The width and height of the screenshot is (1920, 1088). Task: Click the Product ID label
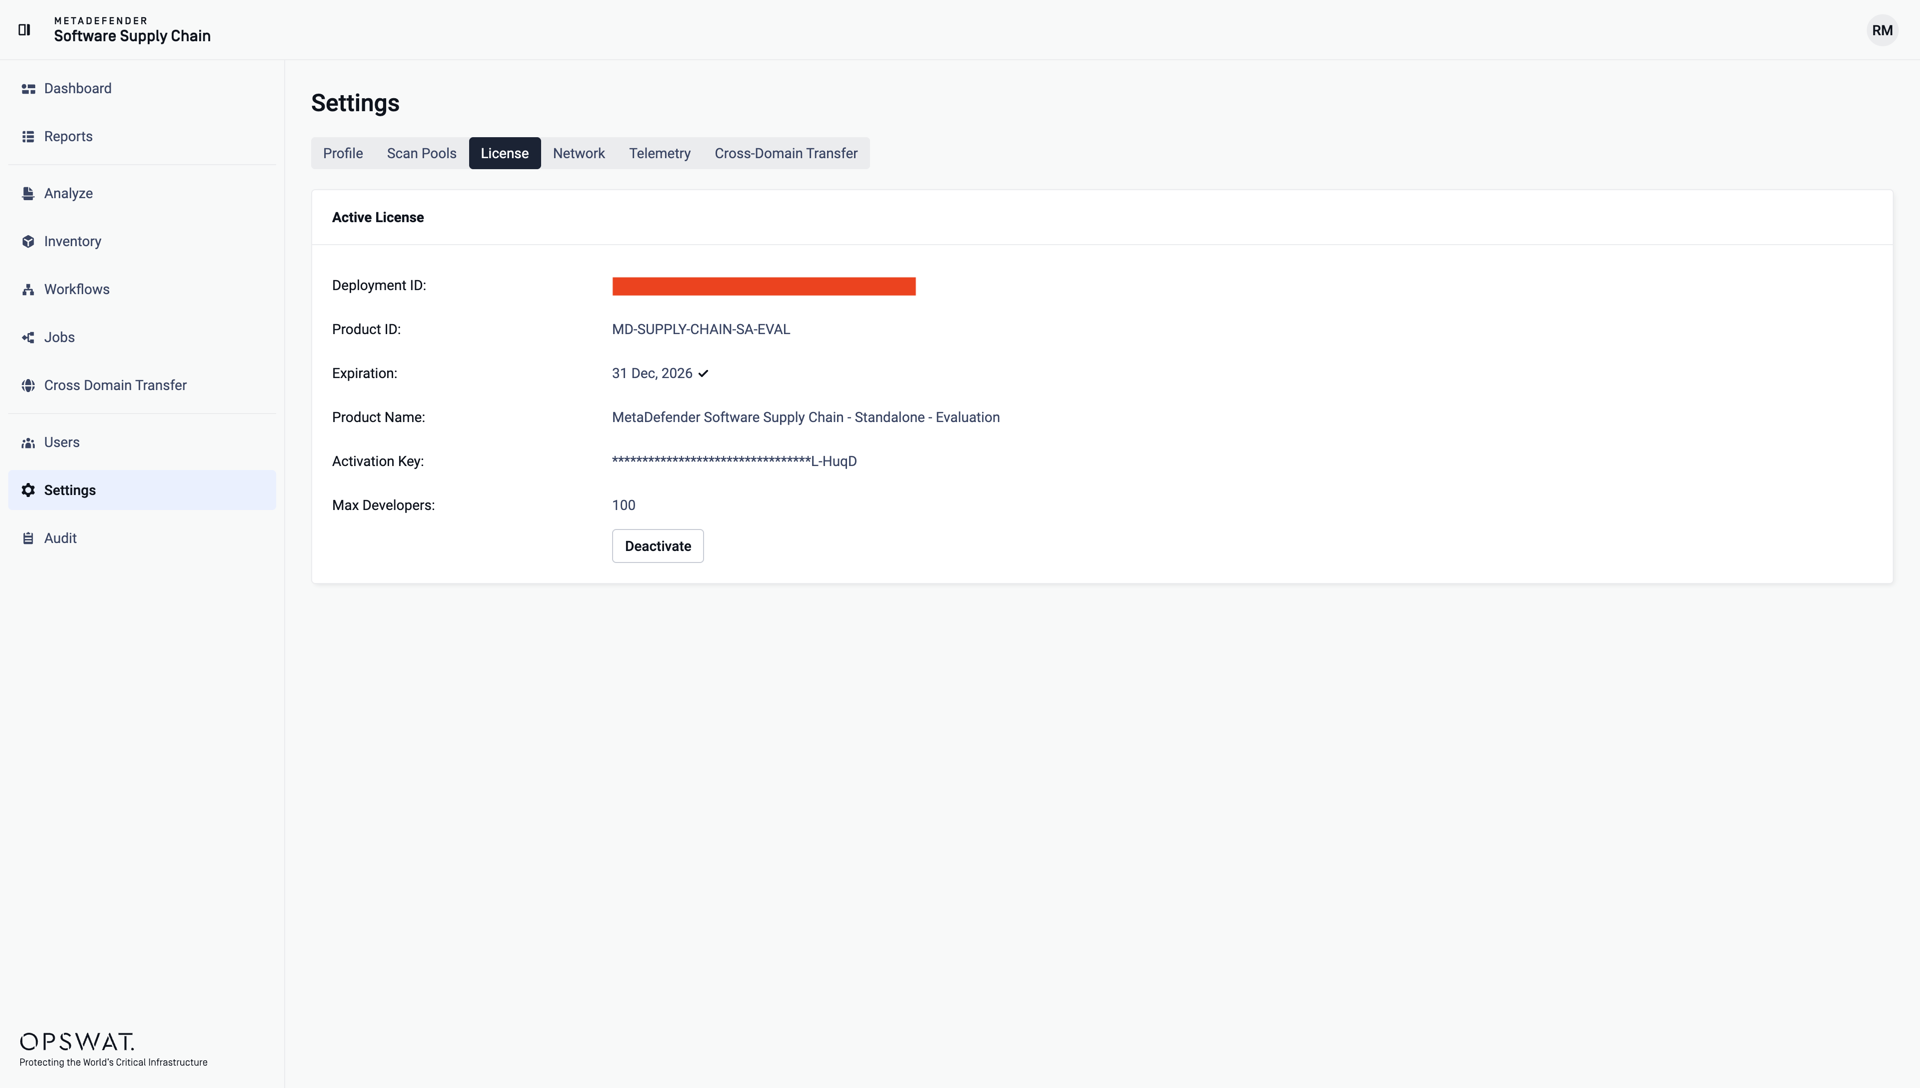pos(366,330)
